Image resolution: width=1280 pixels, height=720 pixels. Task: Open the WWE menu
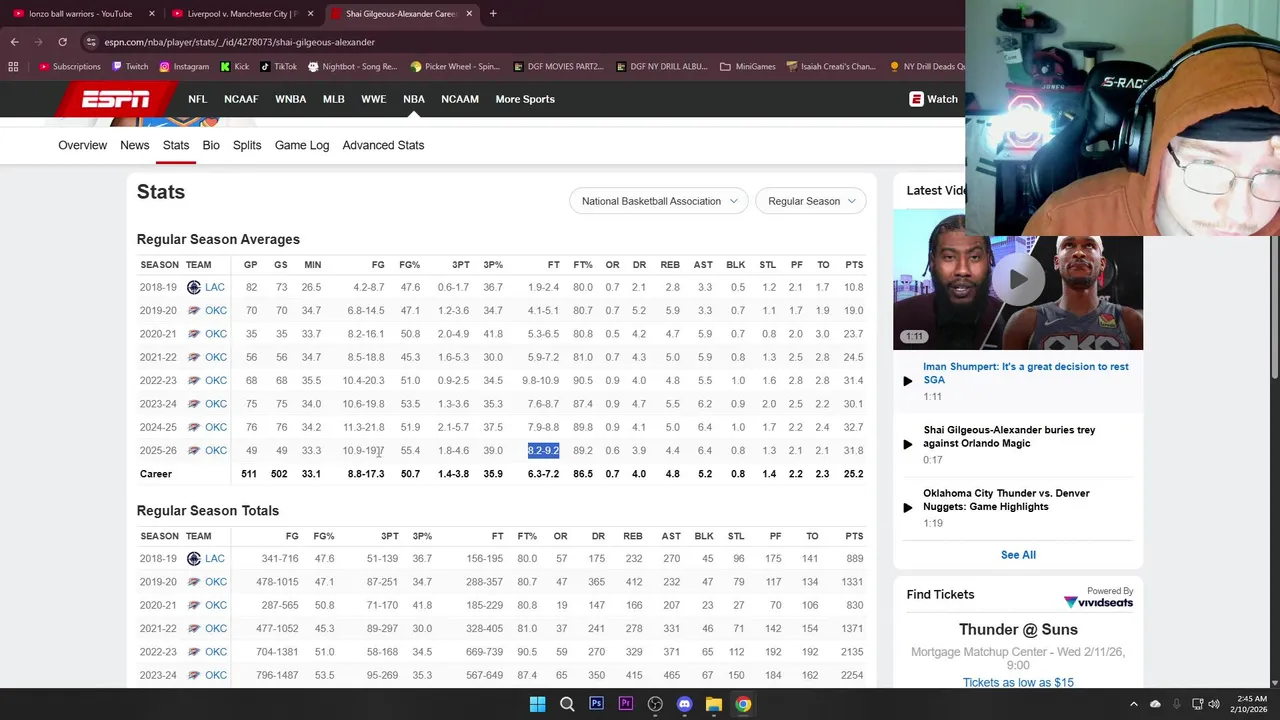coord(373,99)
